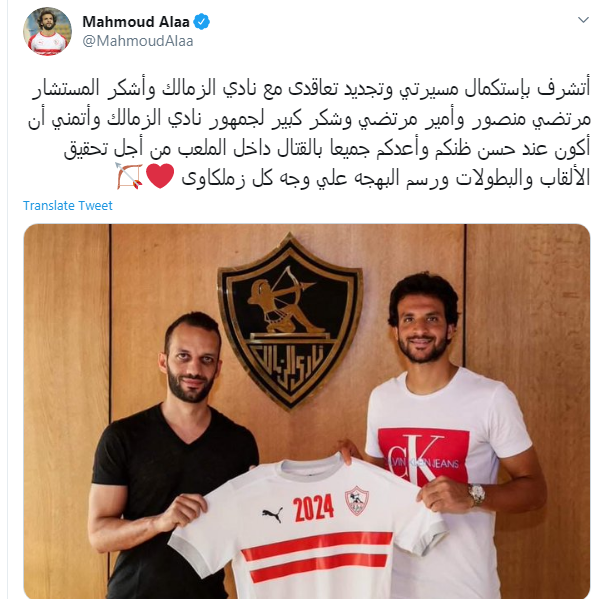Expand the tweet options chevron

coord(583,20)
